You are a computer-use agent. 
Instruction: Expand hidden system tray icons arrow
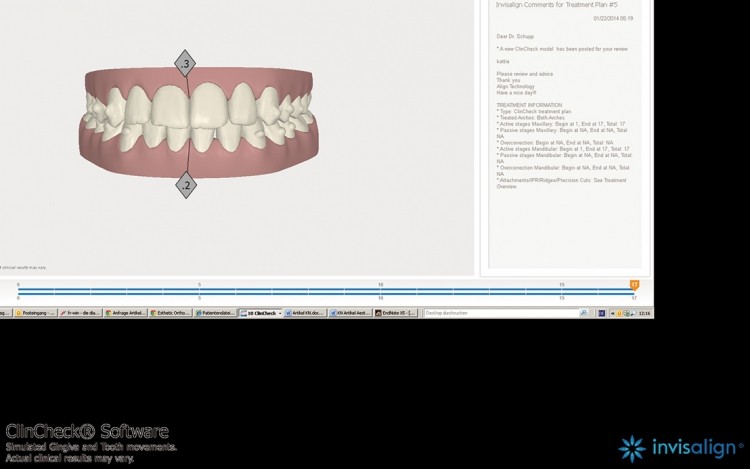tap(612, 314)
